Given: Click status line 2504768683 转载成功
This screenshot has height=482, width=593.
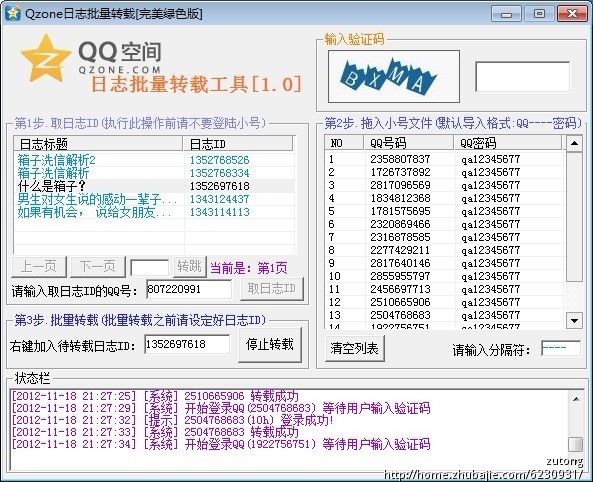Looking at the screenshot, I should tap(155, 432).
